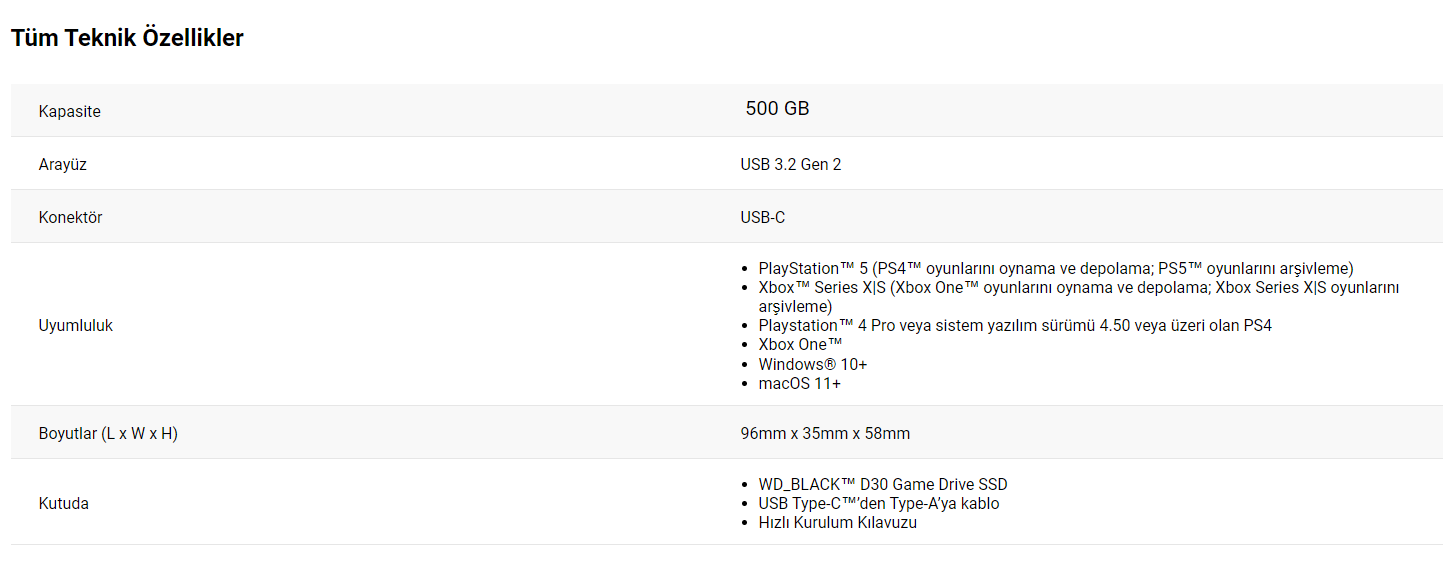Select the Kapasite row label

(x=70, y=111)
